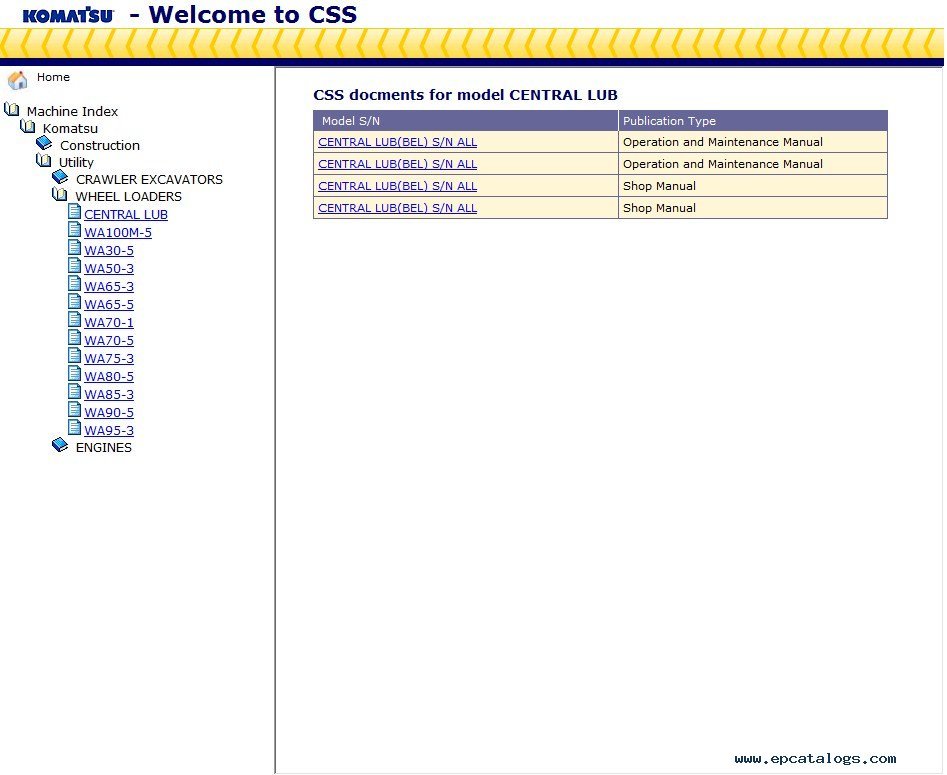Select Komatsu tree label

click(x=70, y=128)
